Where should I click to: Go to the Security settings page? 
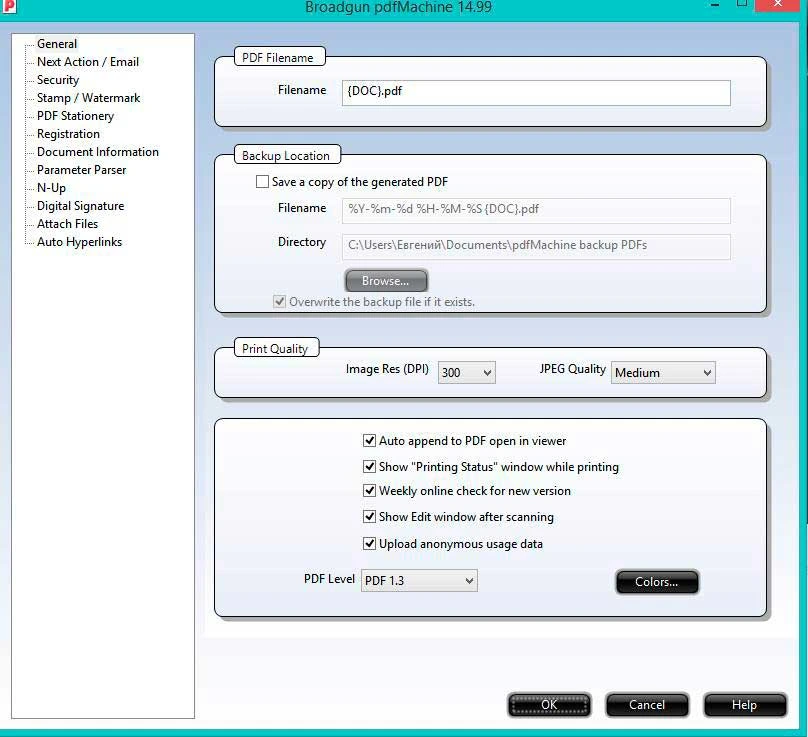click(58, 80)
